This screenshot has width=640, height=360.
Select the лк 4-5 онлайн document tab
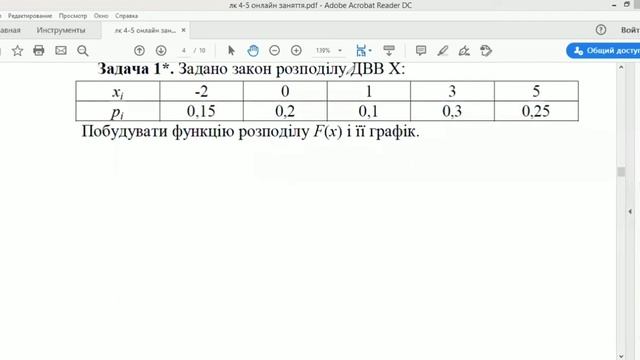tap(145, 30)
